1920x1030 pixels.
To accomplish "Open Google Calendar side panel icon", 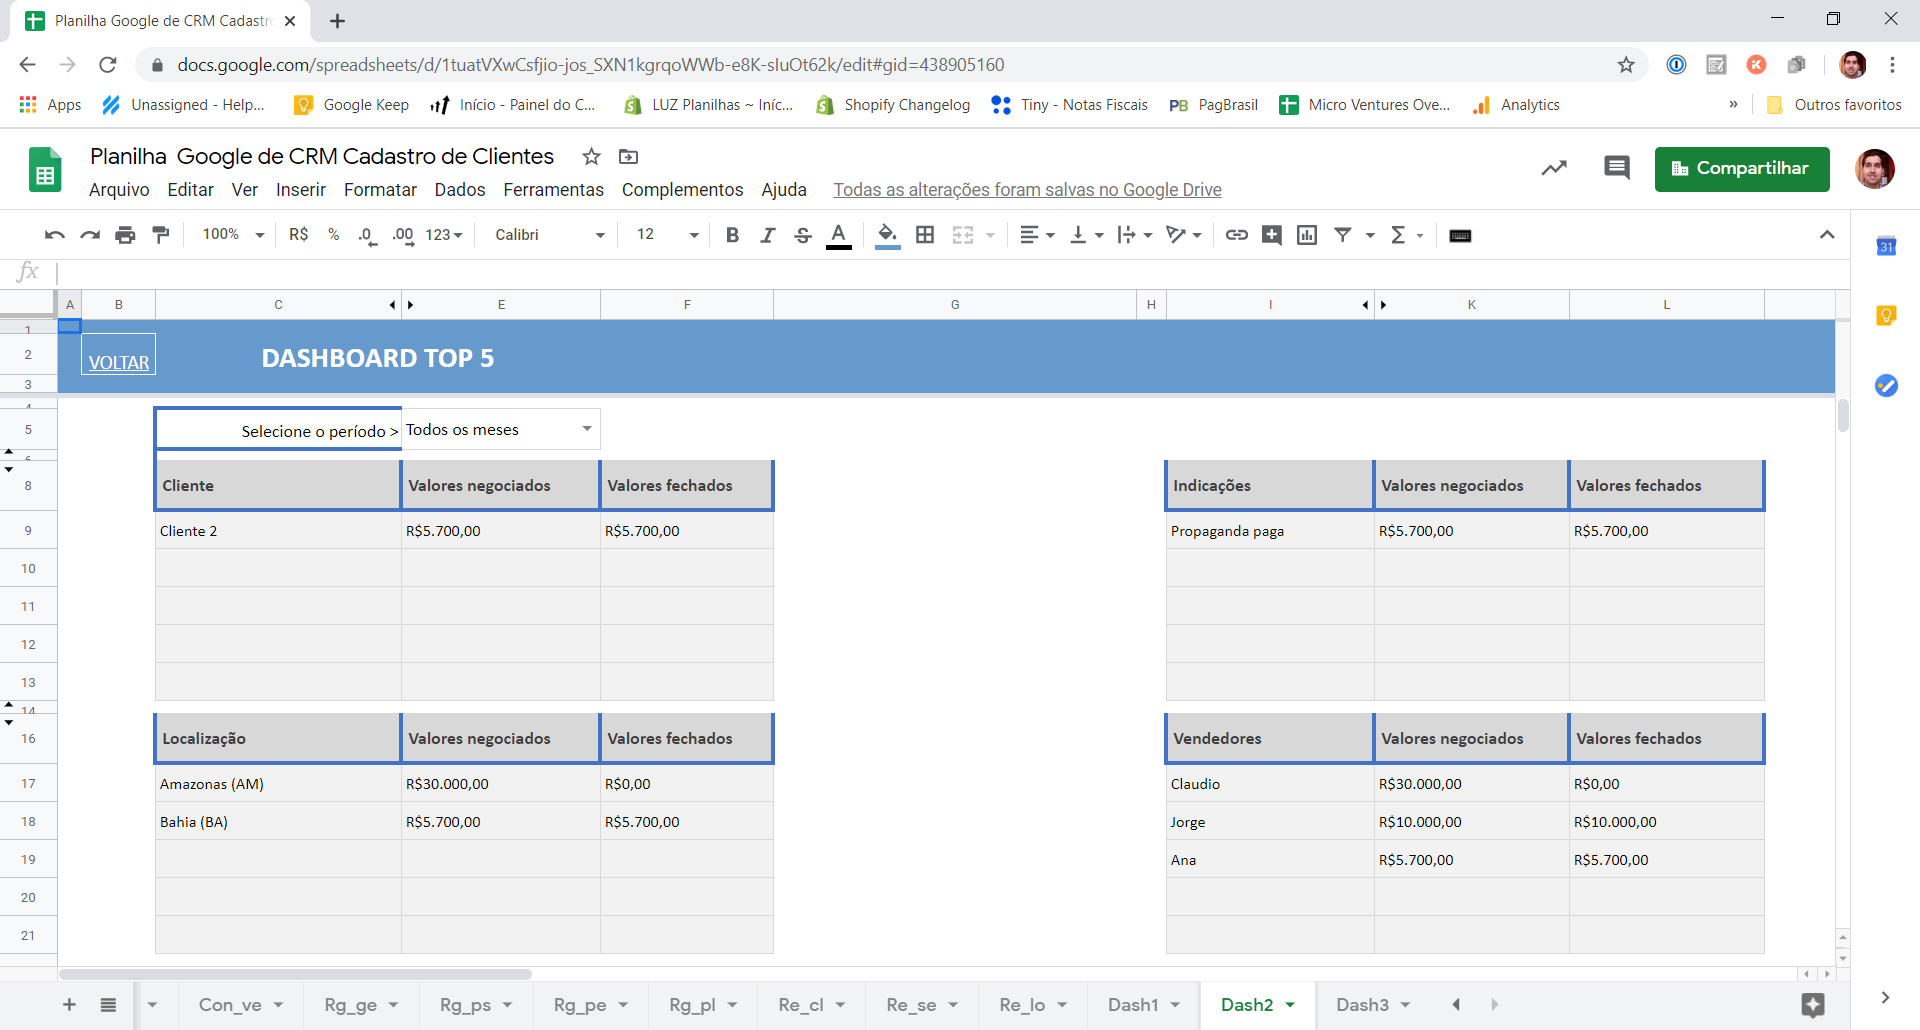I will click(1886, 246).
